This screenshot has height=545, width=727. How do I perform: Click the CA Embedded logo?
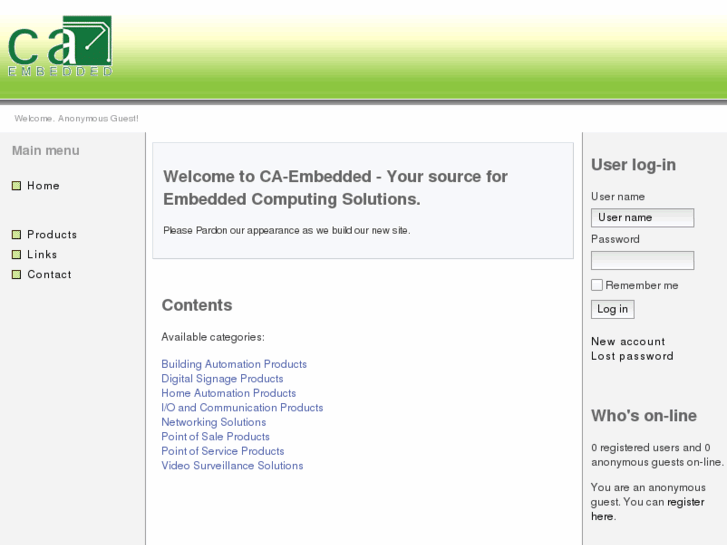60,46
